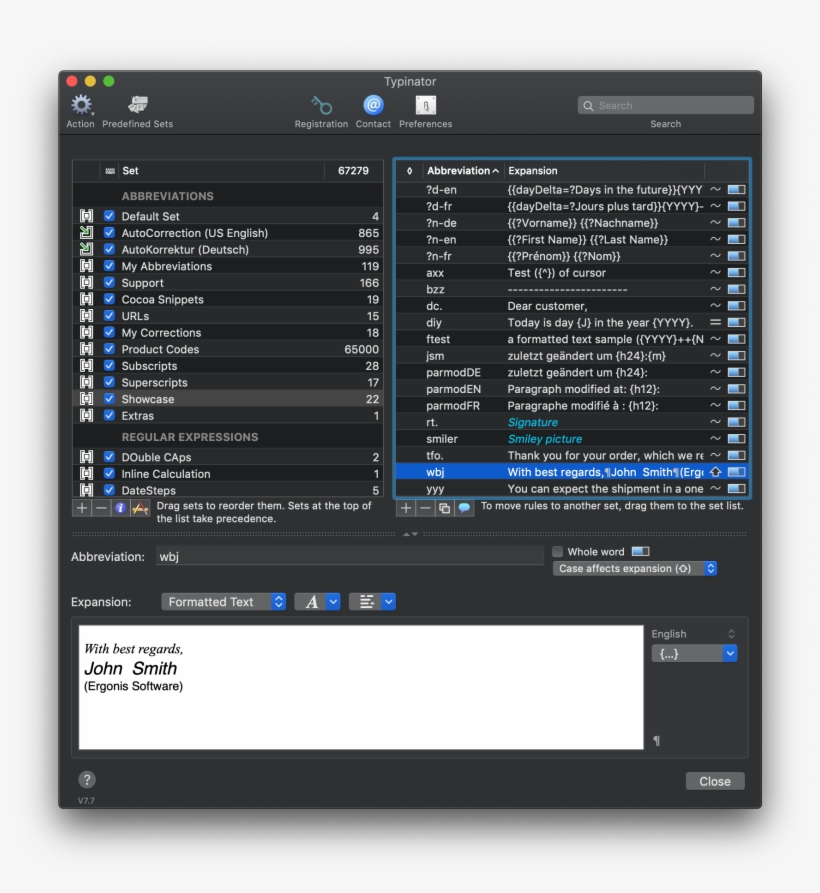The image size is (820, 893).
Task: Open the font style A dropdown
Action: coord(317,601)
